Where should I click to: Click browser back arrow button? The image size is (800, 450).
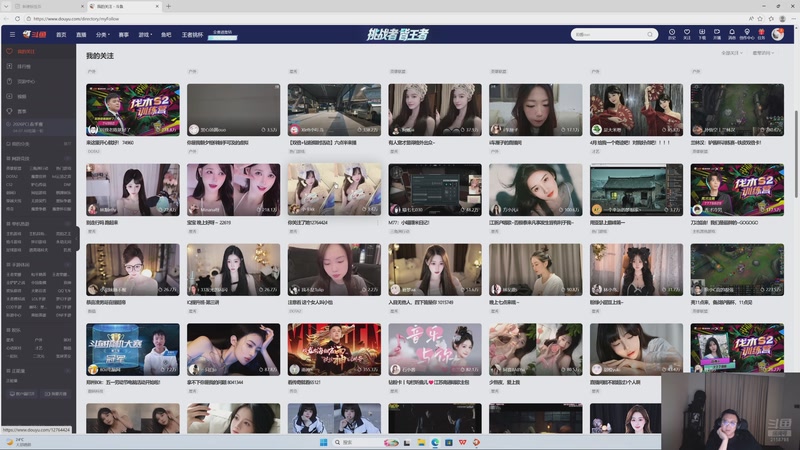pos(6,18)
